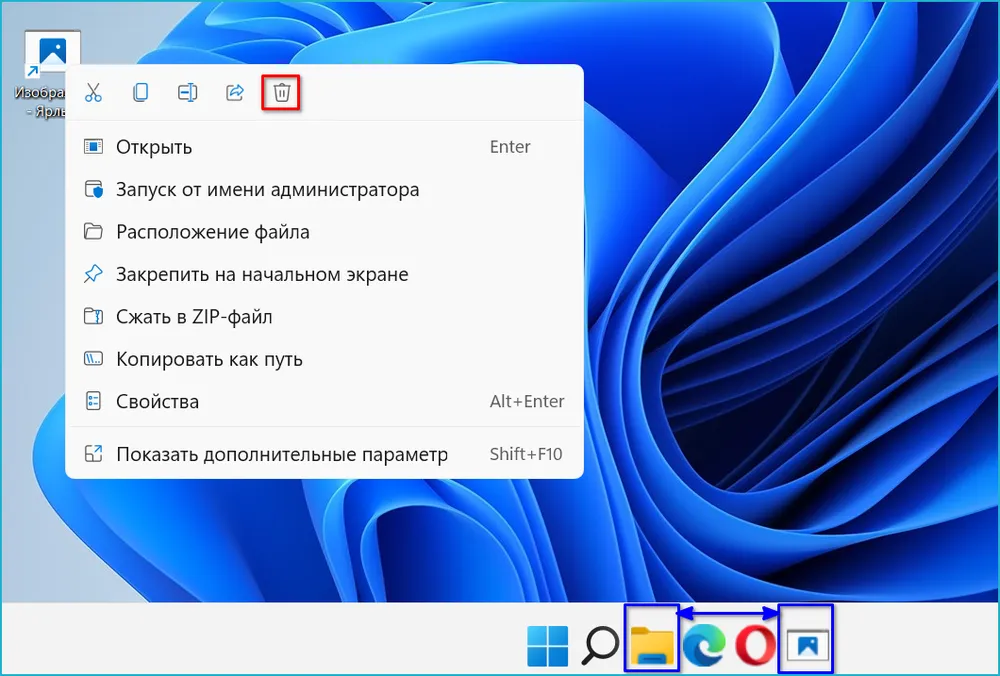Open 'Свойства' from the context menu
Viewport: 1000px width, 676px height.
click(x=157, y=402)
